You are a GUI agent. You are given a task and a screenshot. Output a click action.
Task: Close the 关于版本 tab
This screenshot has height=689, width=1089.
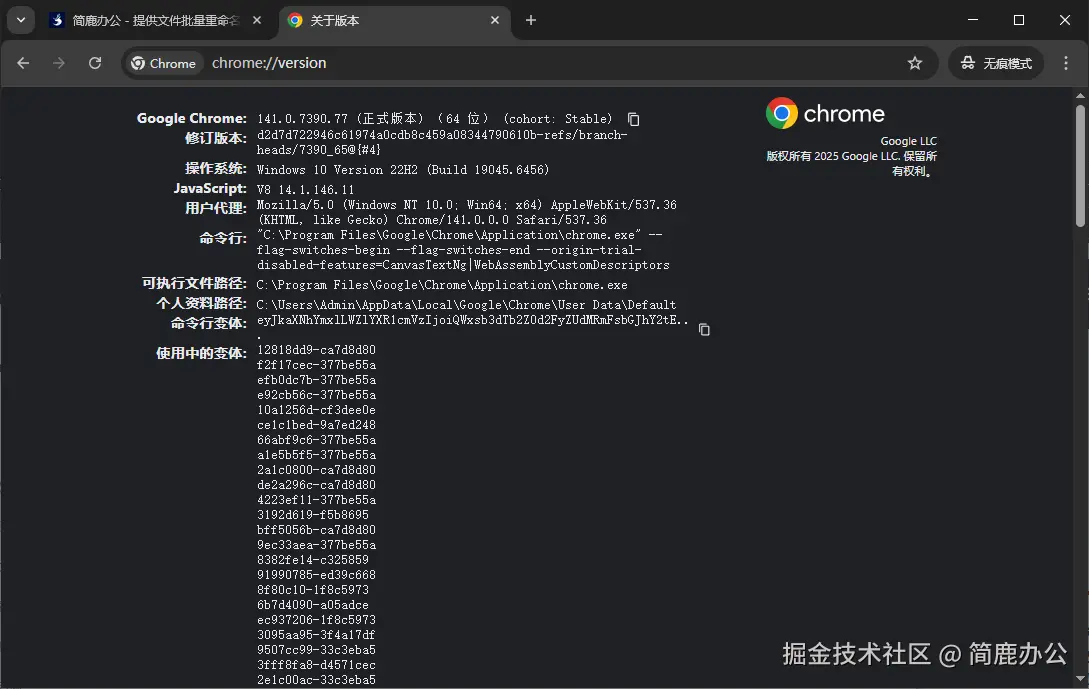[494, 20]
